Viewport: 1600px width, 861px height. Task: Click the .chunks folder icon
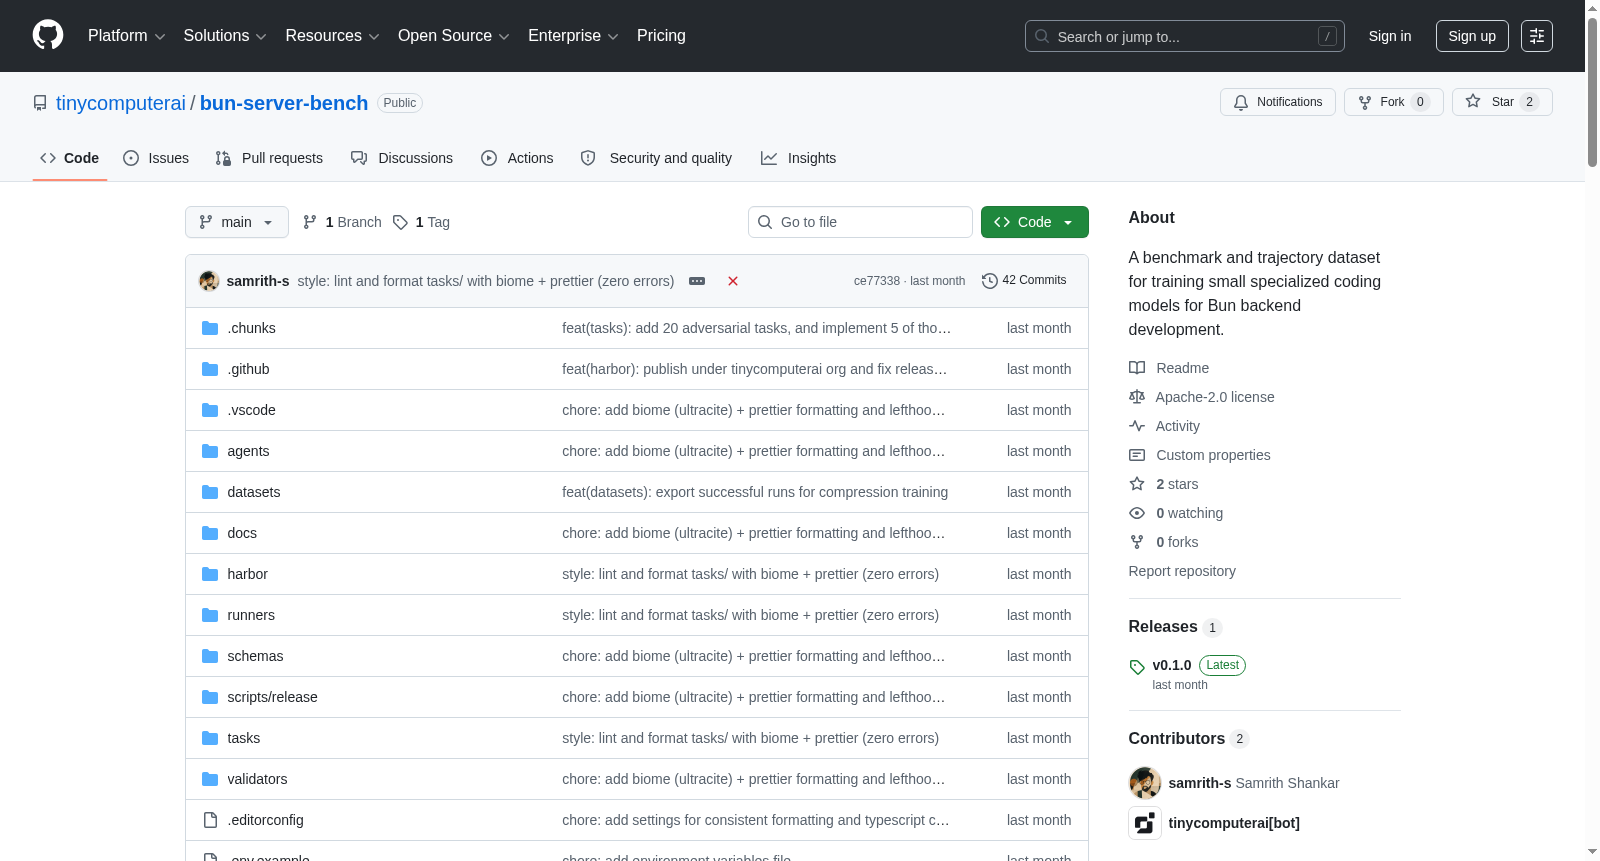tap(210, 328)
